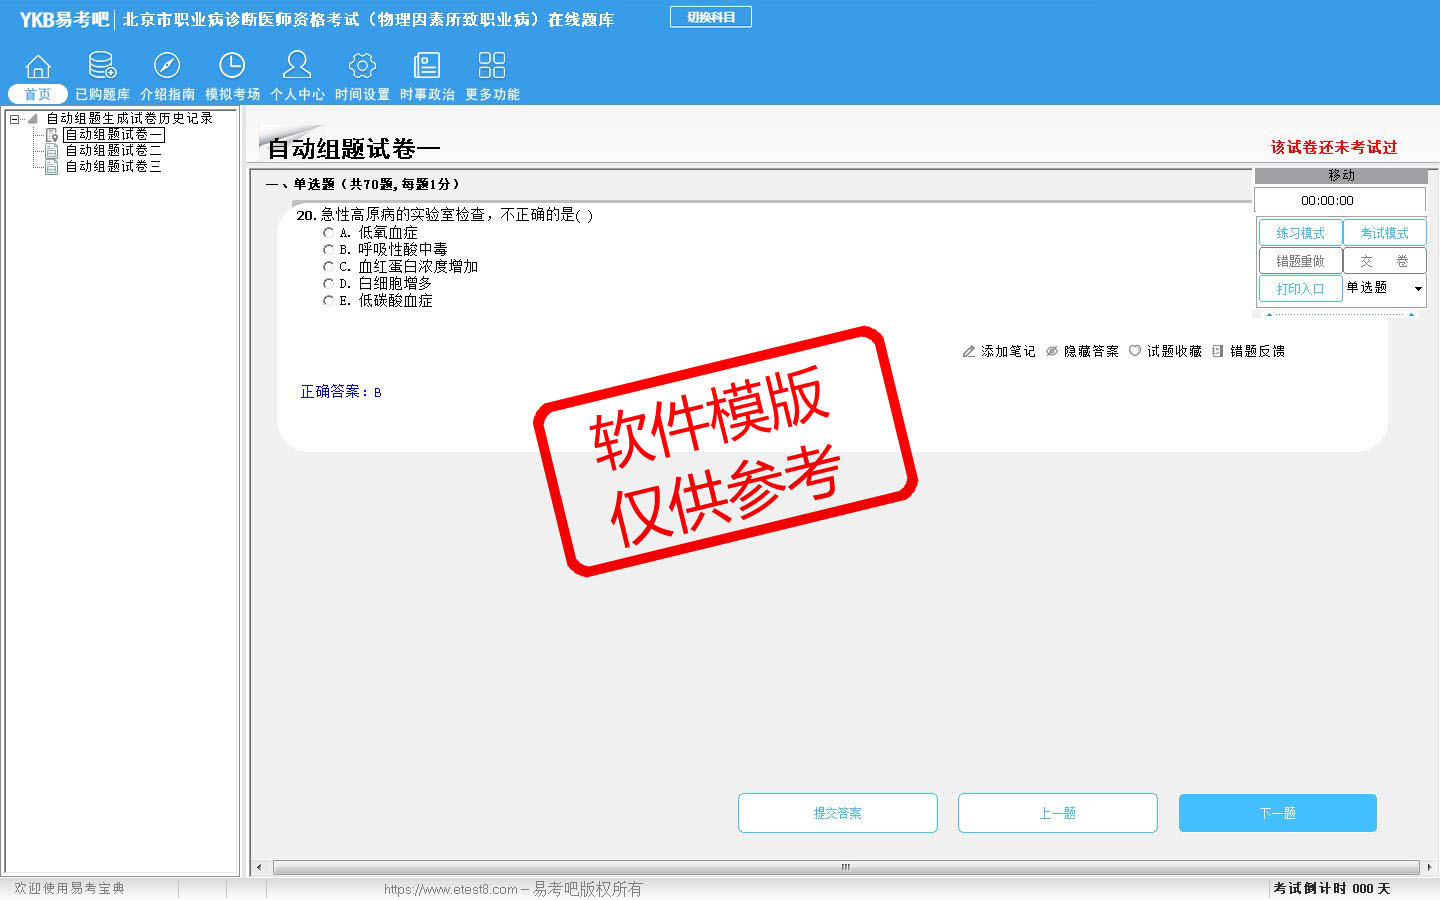Open the 时间设置 gear icon
Viewport: 1440px width, 900px height.
[362, 66]
